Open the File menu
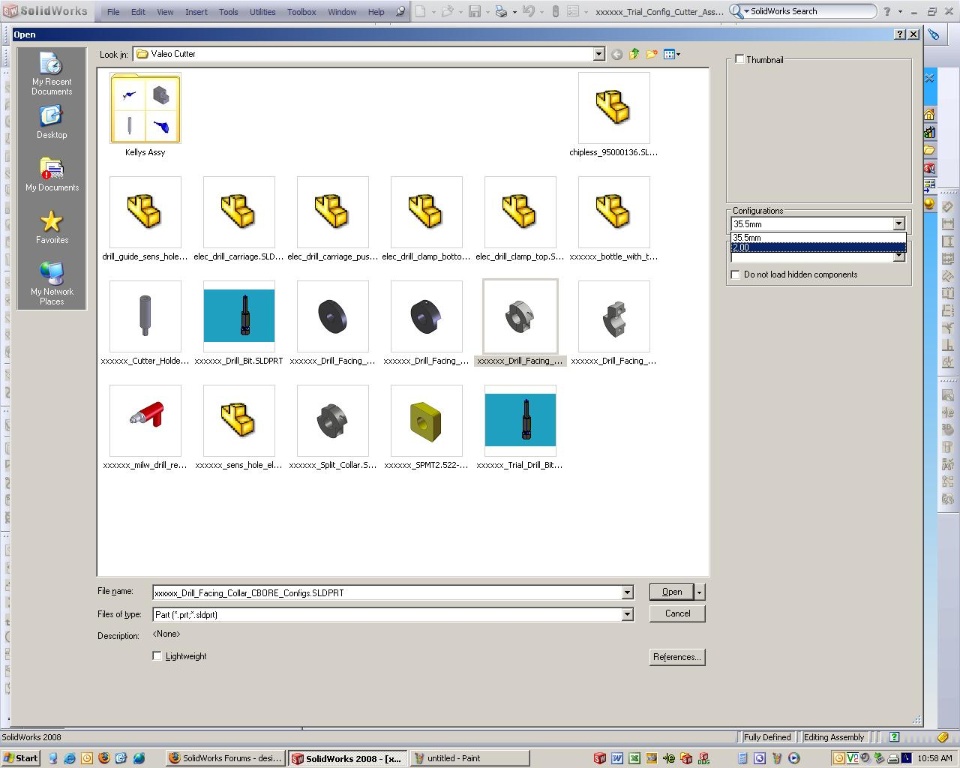 113,12
